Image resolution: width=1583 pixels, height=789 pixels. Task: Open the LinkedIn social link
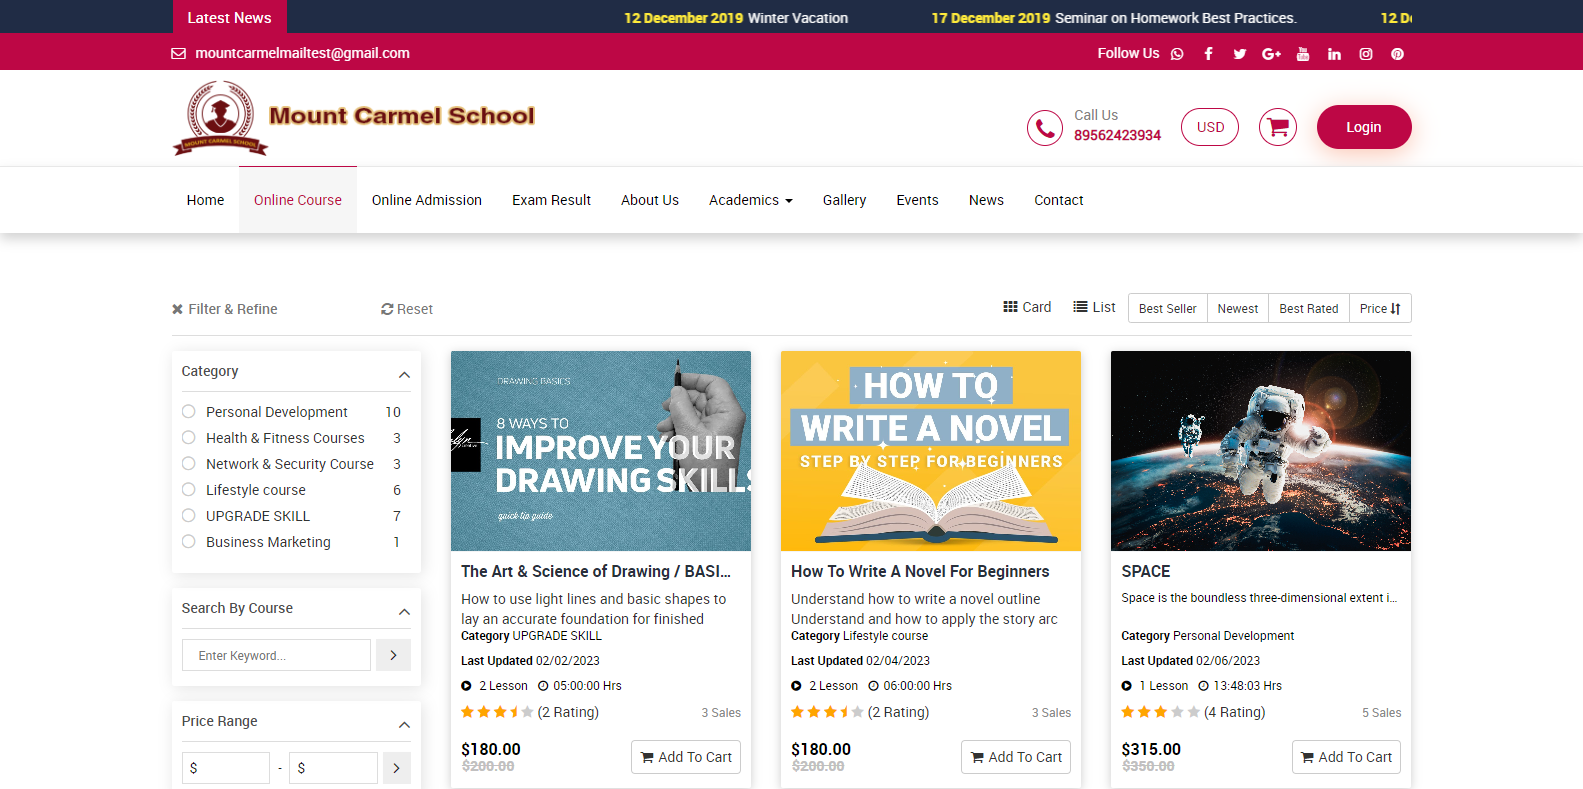[x=1334, y=54]
